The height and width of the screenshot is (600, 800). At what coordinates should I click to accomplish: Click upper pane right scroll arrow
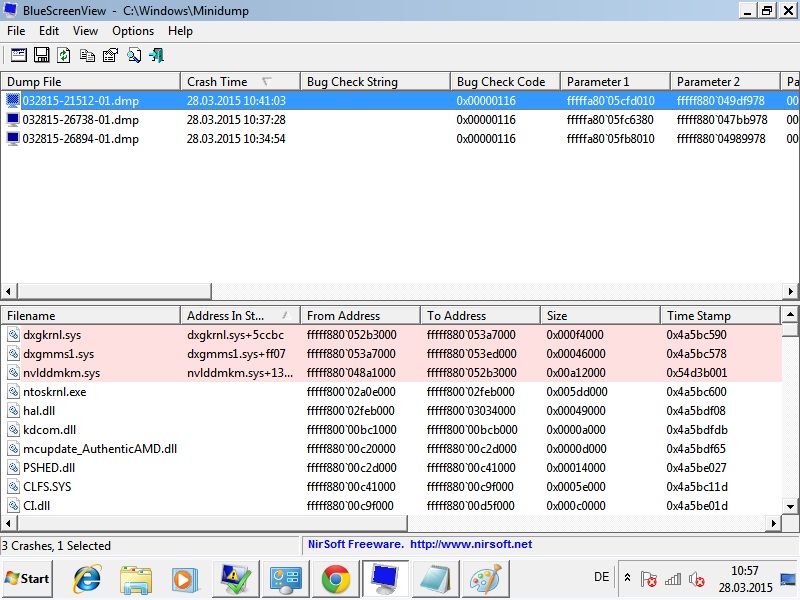point(790,291)
